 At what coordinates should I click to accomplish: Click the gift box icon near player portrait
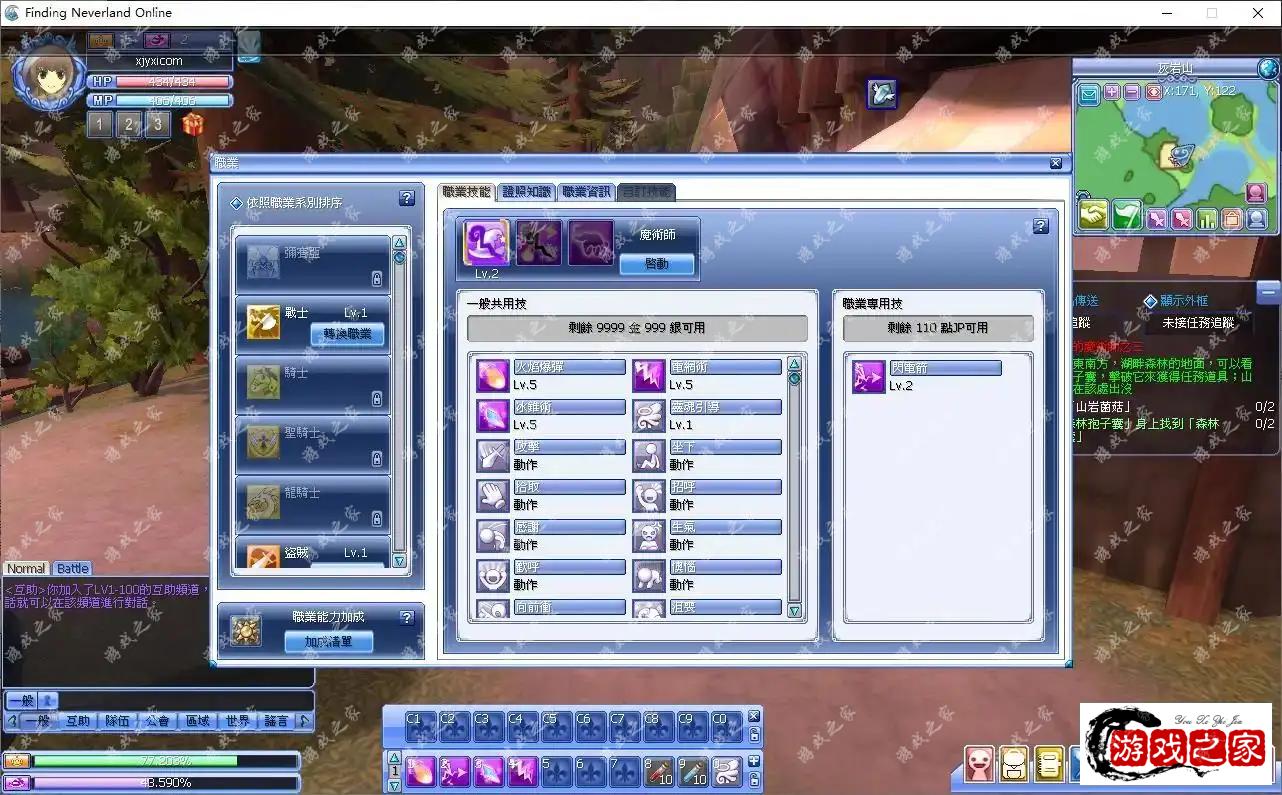191,124
